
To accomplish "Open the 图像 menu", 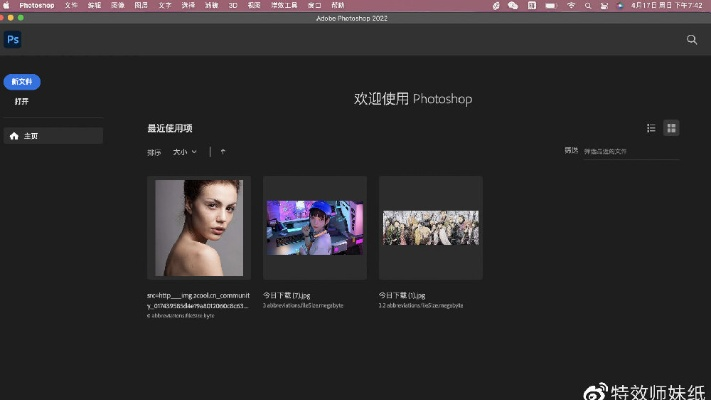I will tap(117, 5).
